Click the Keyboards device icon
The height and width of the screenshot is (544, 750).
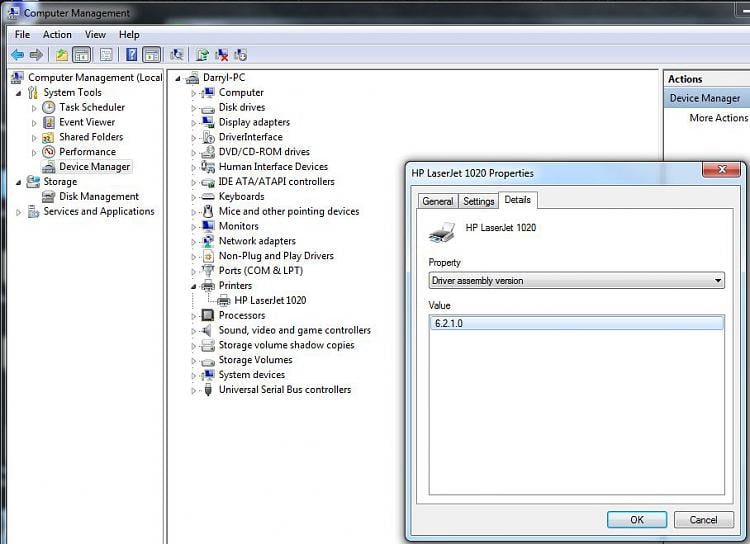pos(208,197)
